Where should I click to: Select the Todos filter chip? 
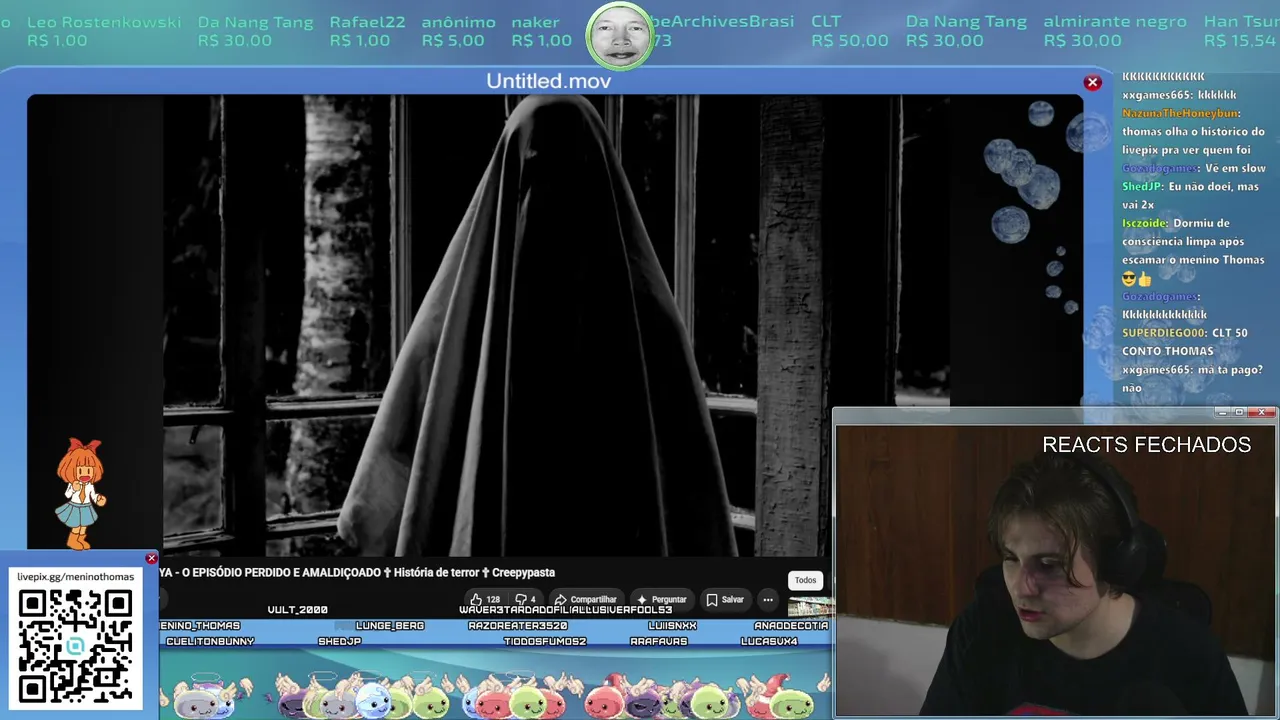click(x=806, y=580)
